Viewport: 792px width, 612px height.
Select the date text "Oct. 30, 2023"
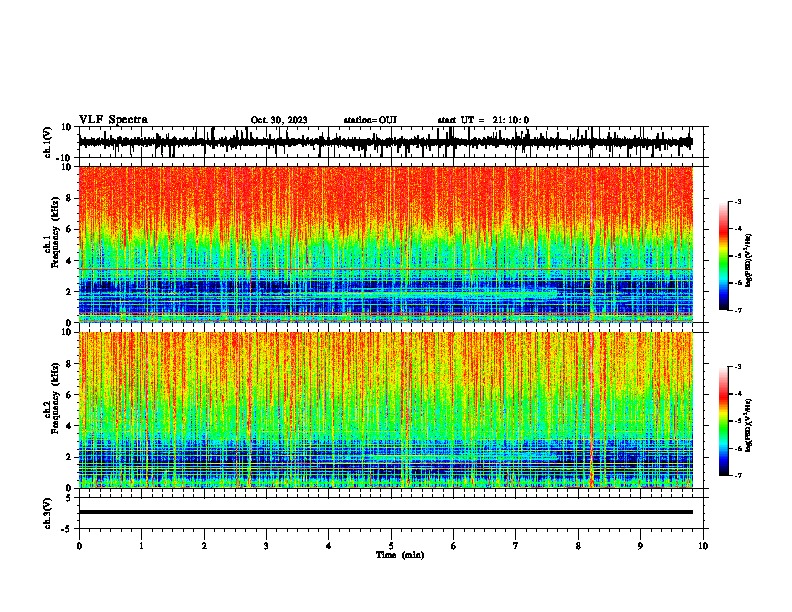(x=279, y=120)
